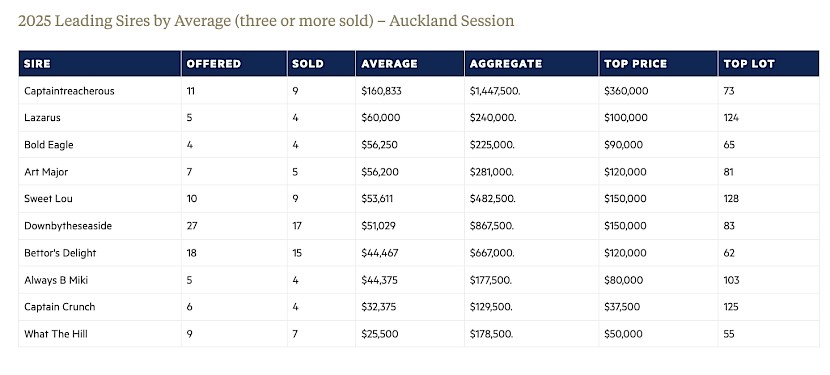The image size is (830, 375).
Task: Click the 2025 Leading Sires heading
Action: [266, 21]
